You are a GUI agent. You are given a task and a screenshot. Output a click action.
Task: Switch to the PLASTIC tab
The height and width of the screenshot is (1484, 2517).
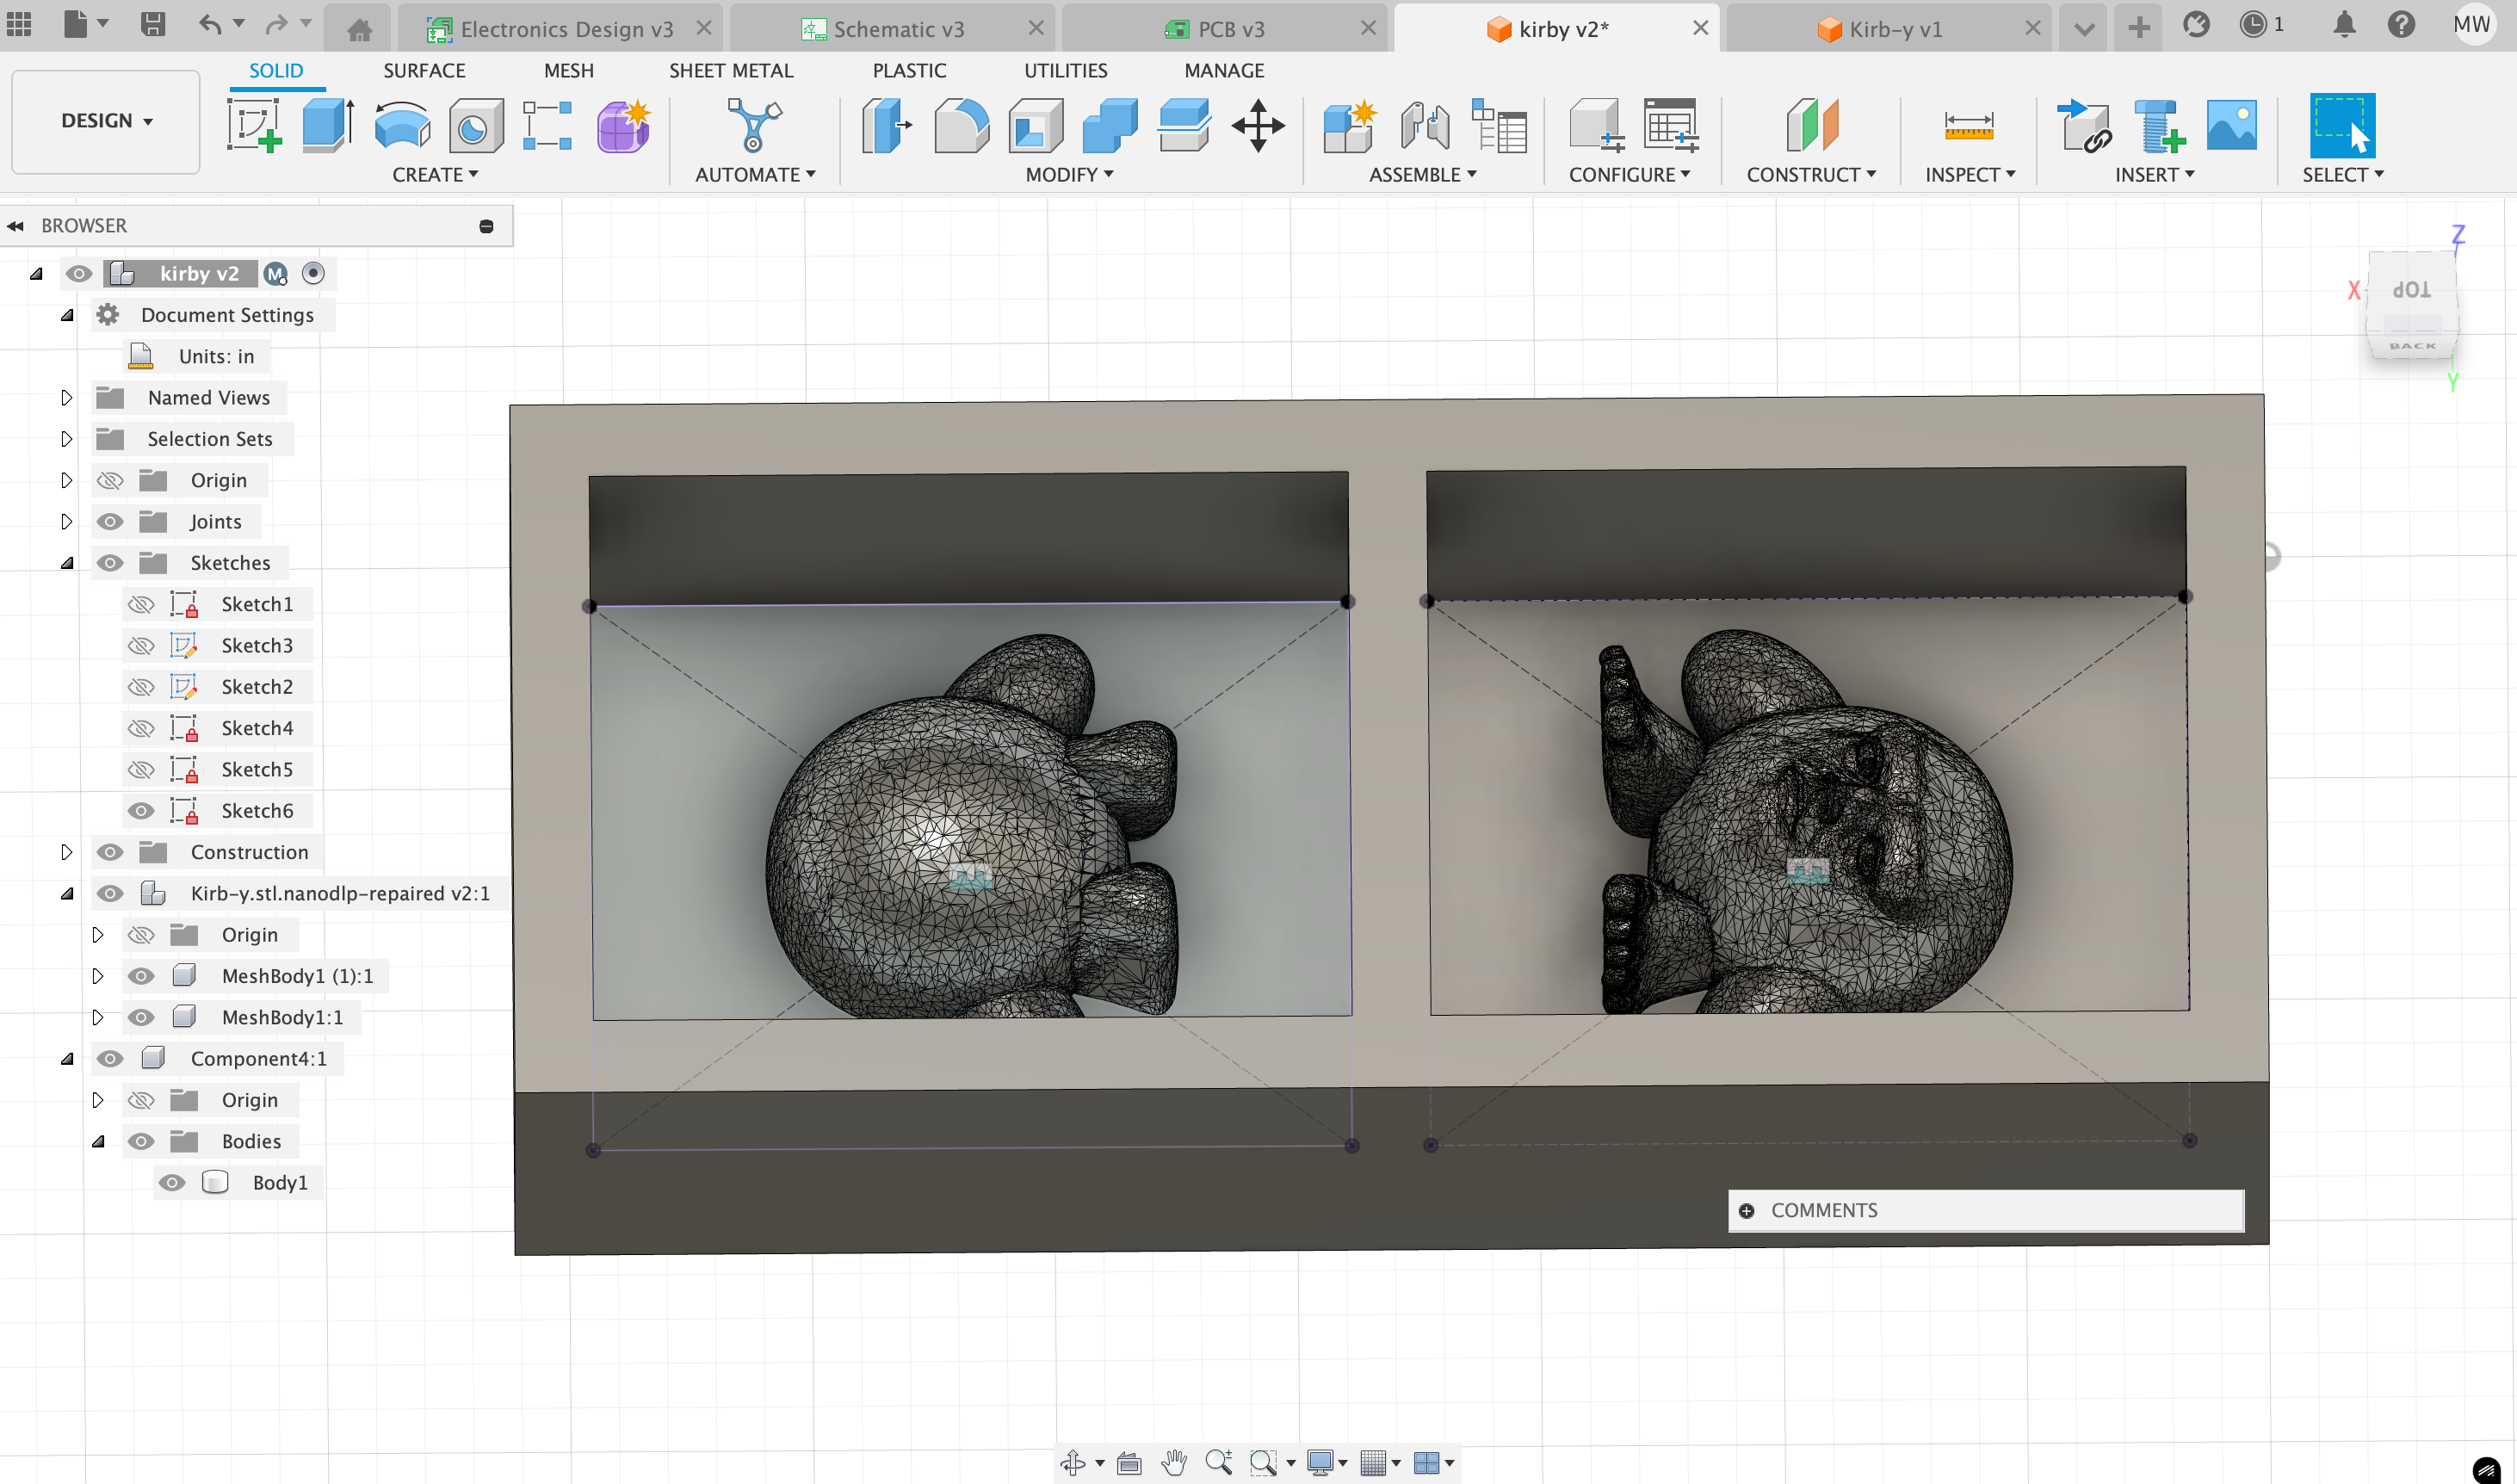pos(909,71)
